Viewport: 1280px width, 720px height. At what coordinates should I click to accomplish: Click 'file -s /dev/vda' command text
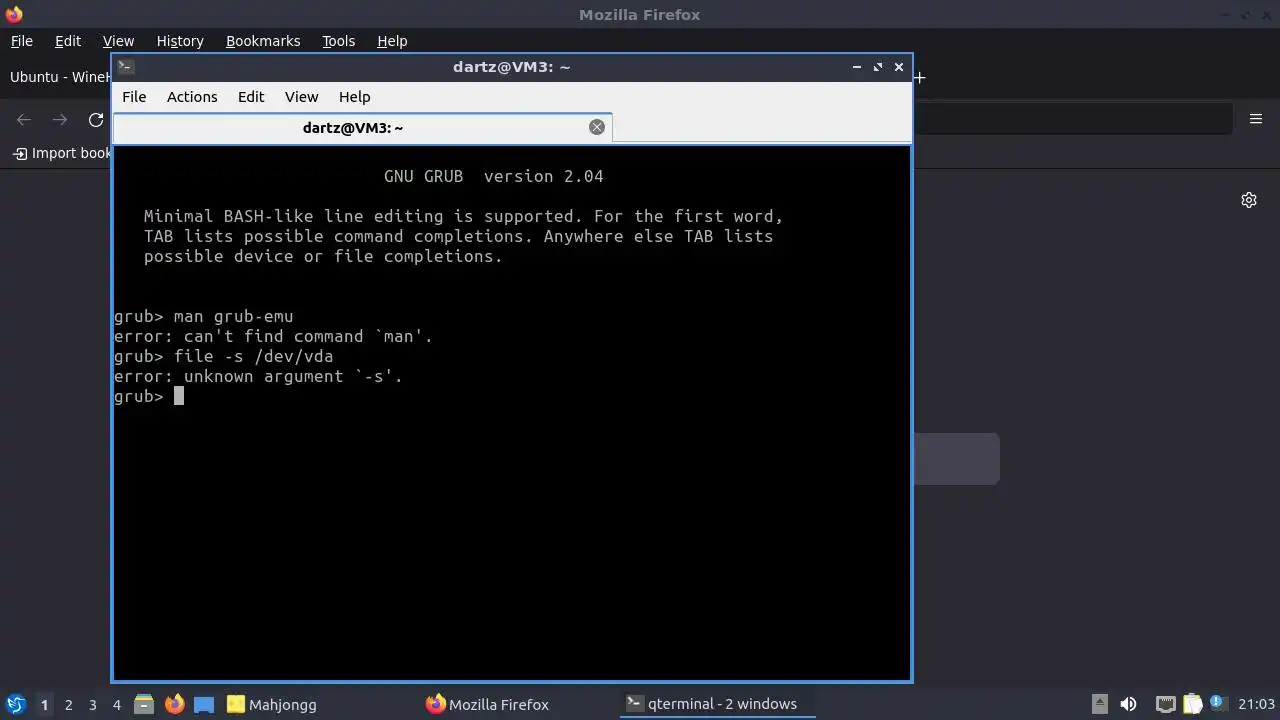(253, 356)
